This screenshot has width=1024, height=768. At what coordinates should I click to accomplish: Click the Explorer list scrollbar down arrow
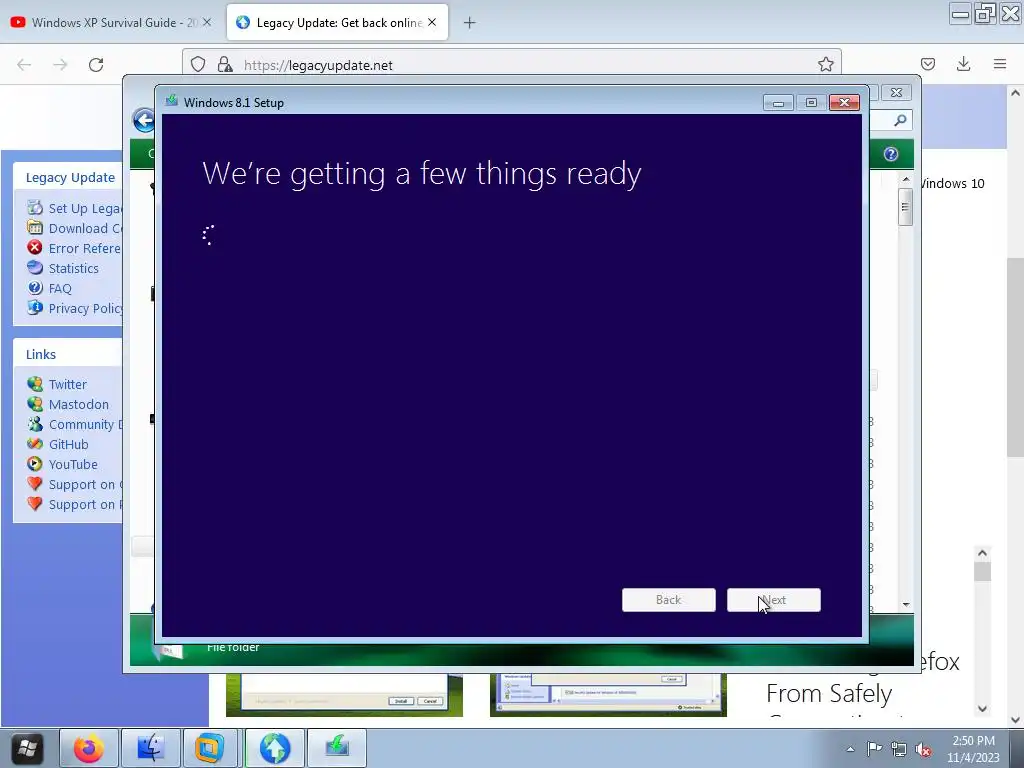pyautogui.click(x=906, y=604)
